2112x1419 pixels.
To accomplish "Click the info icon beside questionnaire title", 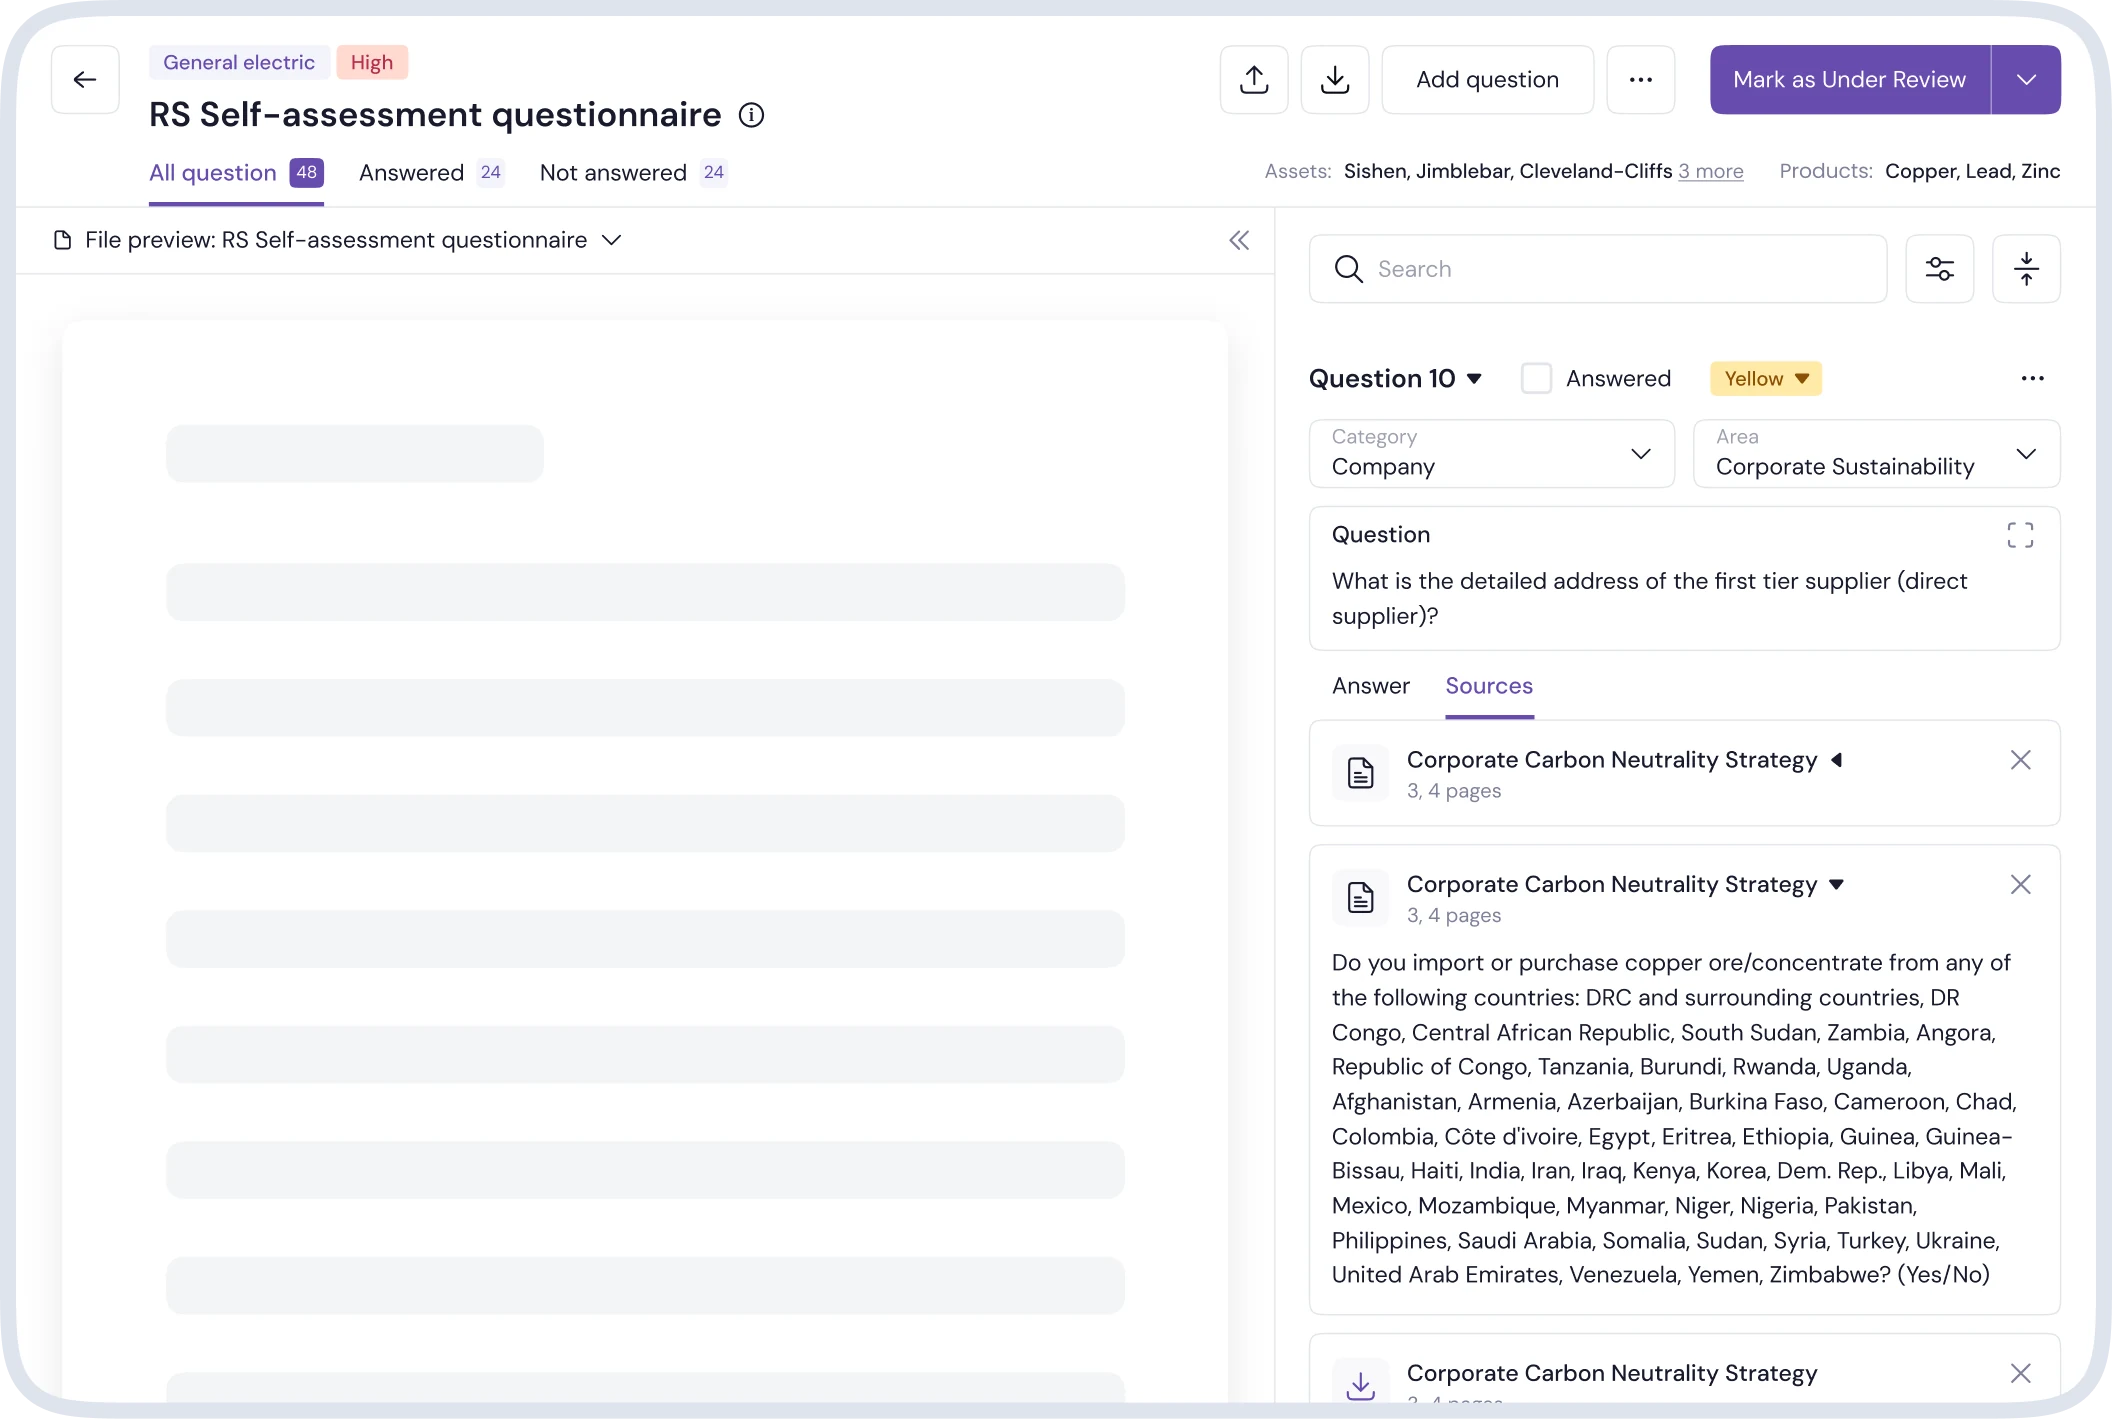I will coord(751,116).
